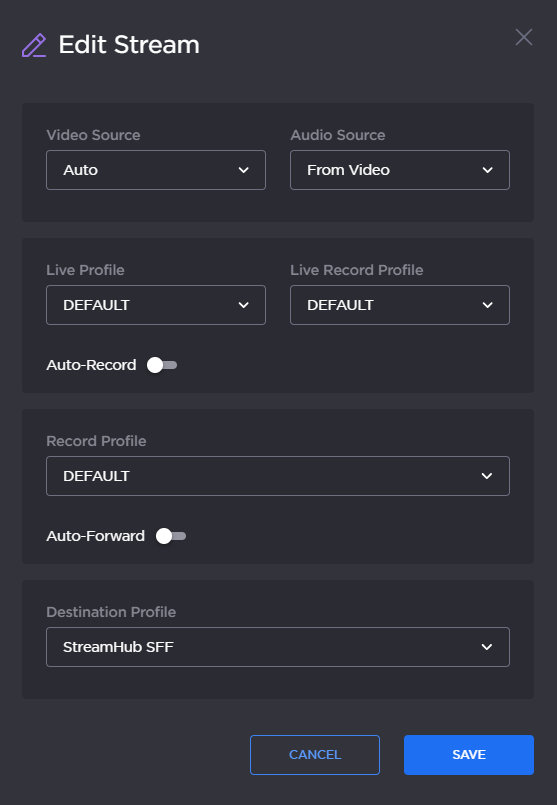Click the Auto-Record label text
Viewport: 557px width, 805px height.
pyautogui.click(x=91, y=365)
